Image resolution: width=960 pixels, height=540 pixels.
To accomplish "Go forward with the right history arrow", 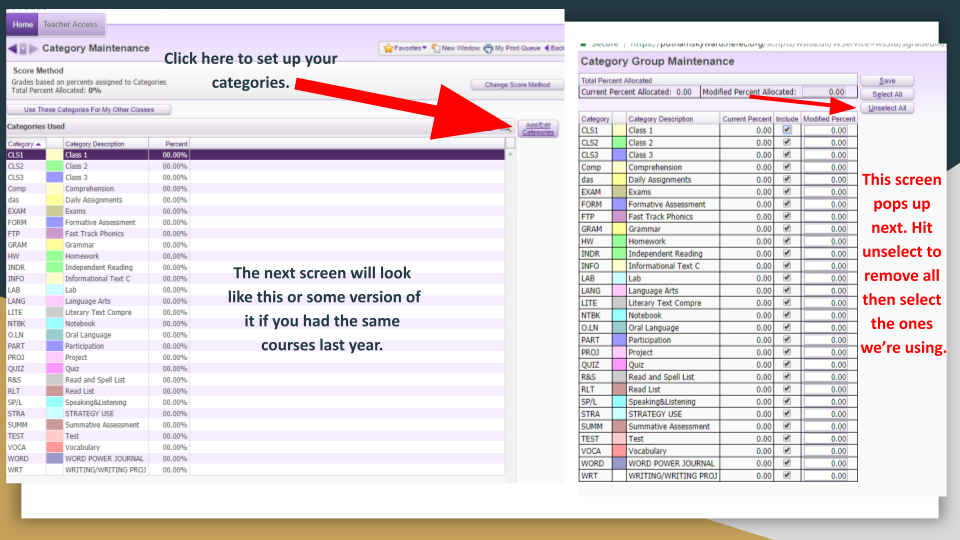I will pyautogui.click(x=34, y=48).
